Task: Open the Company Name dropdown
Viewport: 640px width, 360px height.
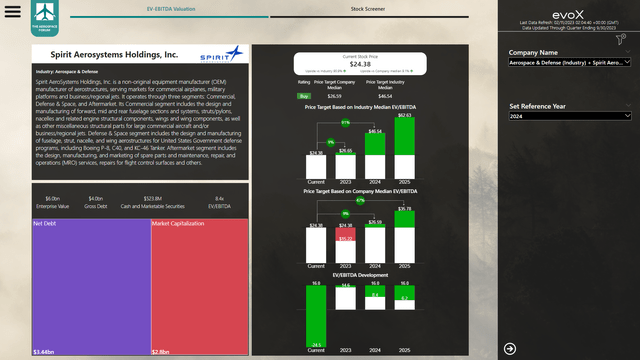Action: [x=569, y=62]
